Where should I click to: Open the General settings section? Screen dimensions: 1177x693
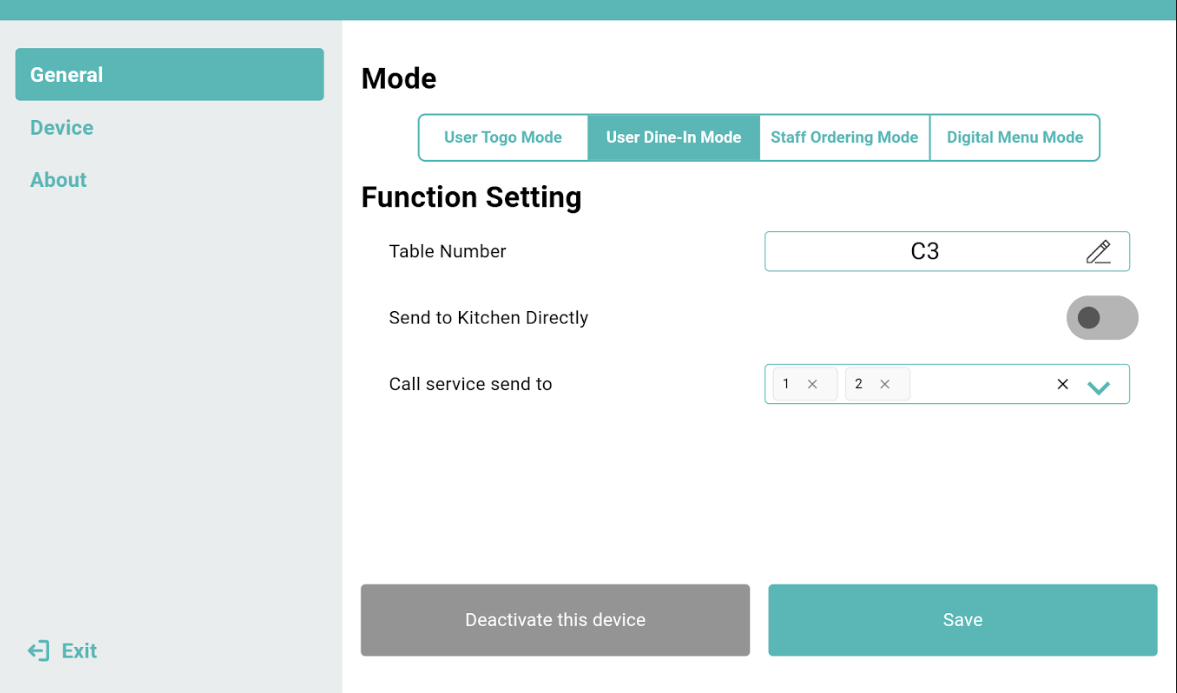point(169,75)
